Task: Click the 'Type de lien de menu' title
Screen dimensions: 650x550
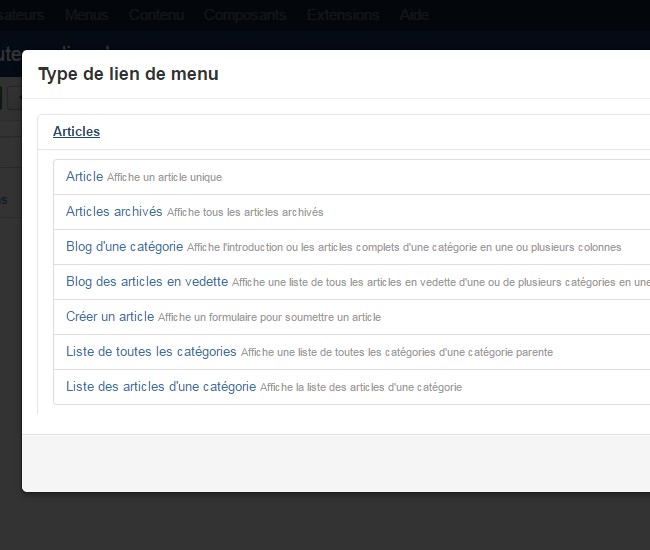Action: [129, 74]
